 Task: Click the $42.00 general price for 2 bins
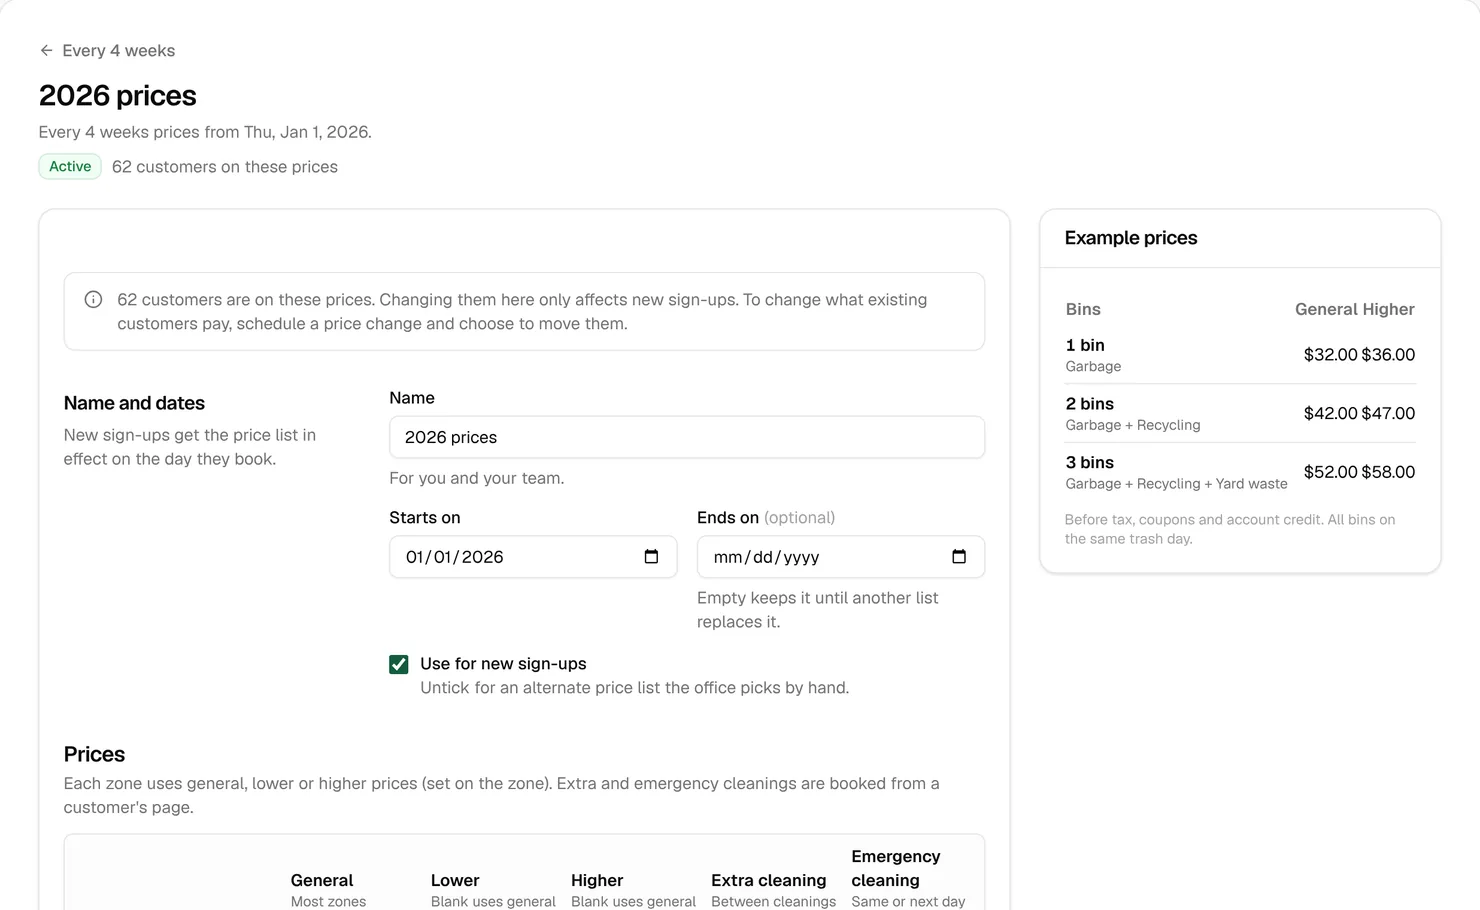1330,413
